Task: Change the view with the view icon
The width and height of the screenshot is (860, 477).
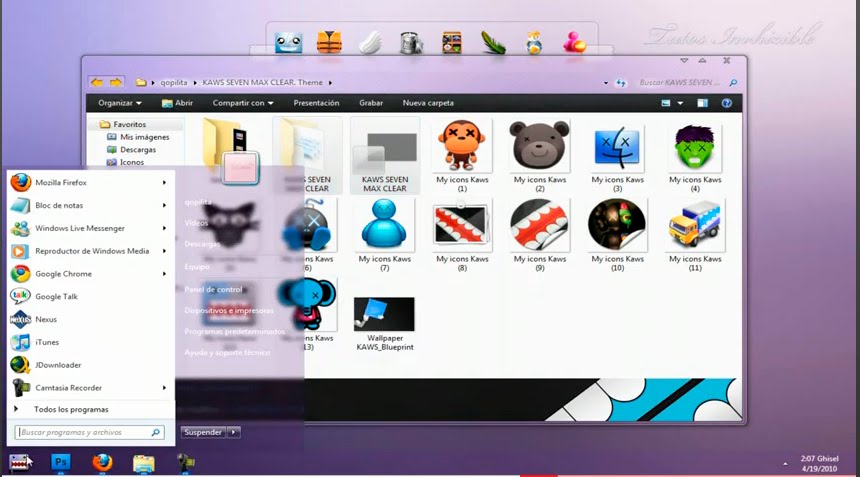Action: click(x=666, y=103)
